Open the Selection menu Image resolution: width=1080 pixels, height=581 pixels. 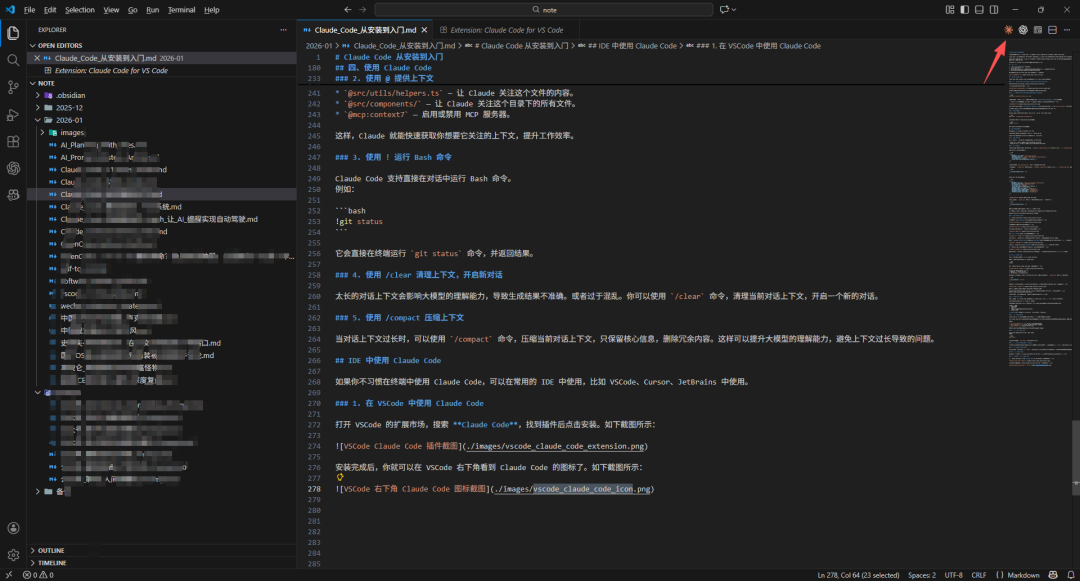[x=80, y=10]
